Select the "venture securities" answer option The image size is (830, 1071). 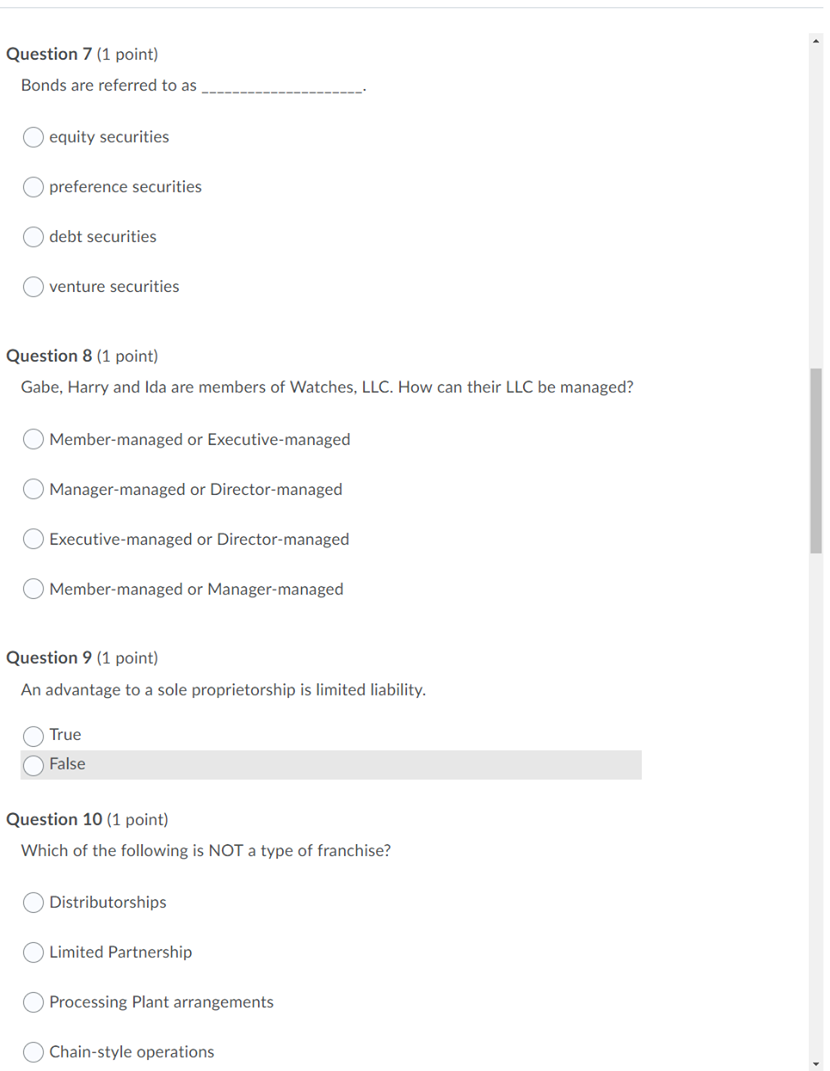[32, 286]
